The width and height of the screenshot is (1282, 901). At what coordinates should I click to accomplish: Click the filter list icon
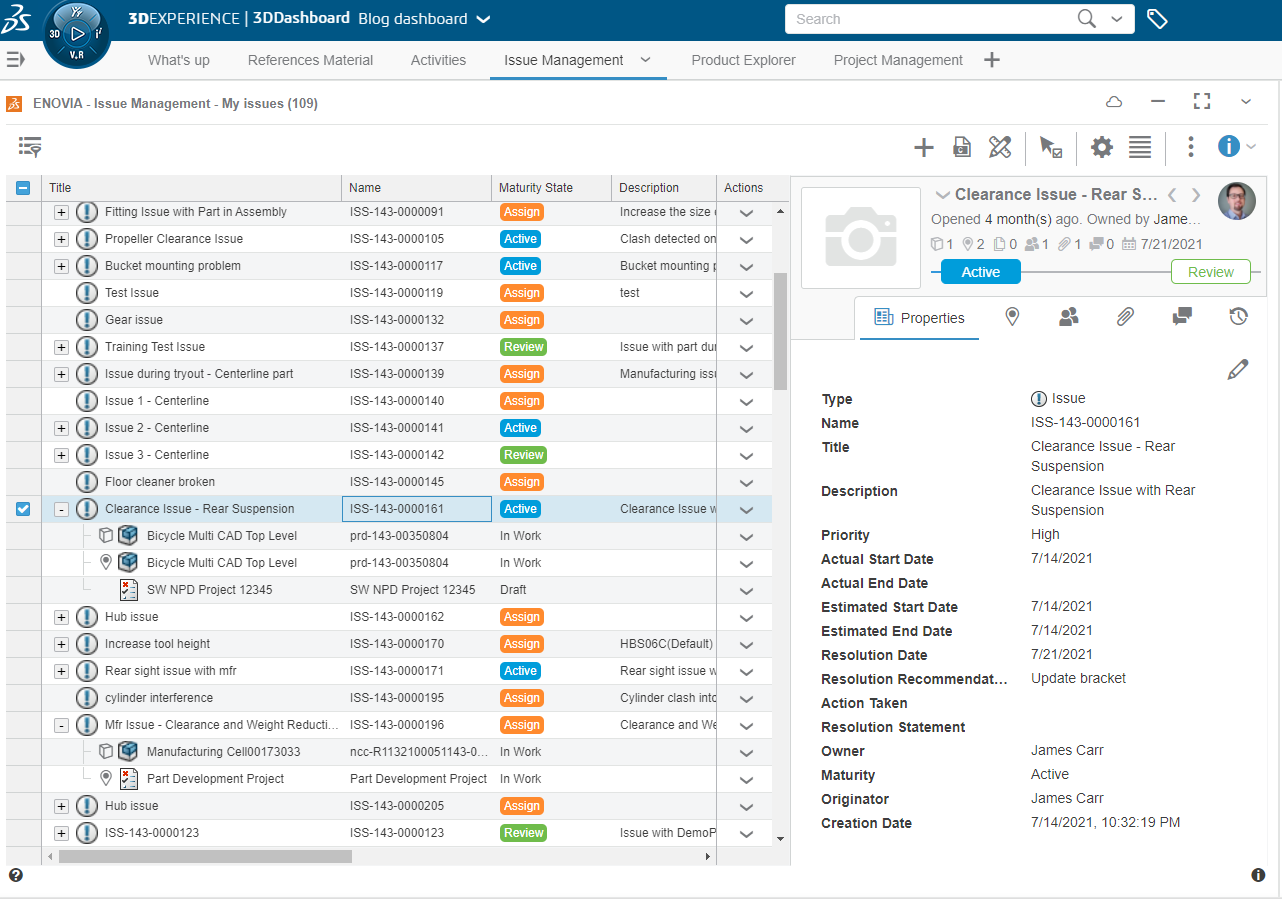click(x=30, y=147)
